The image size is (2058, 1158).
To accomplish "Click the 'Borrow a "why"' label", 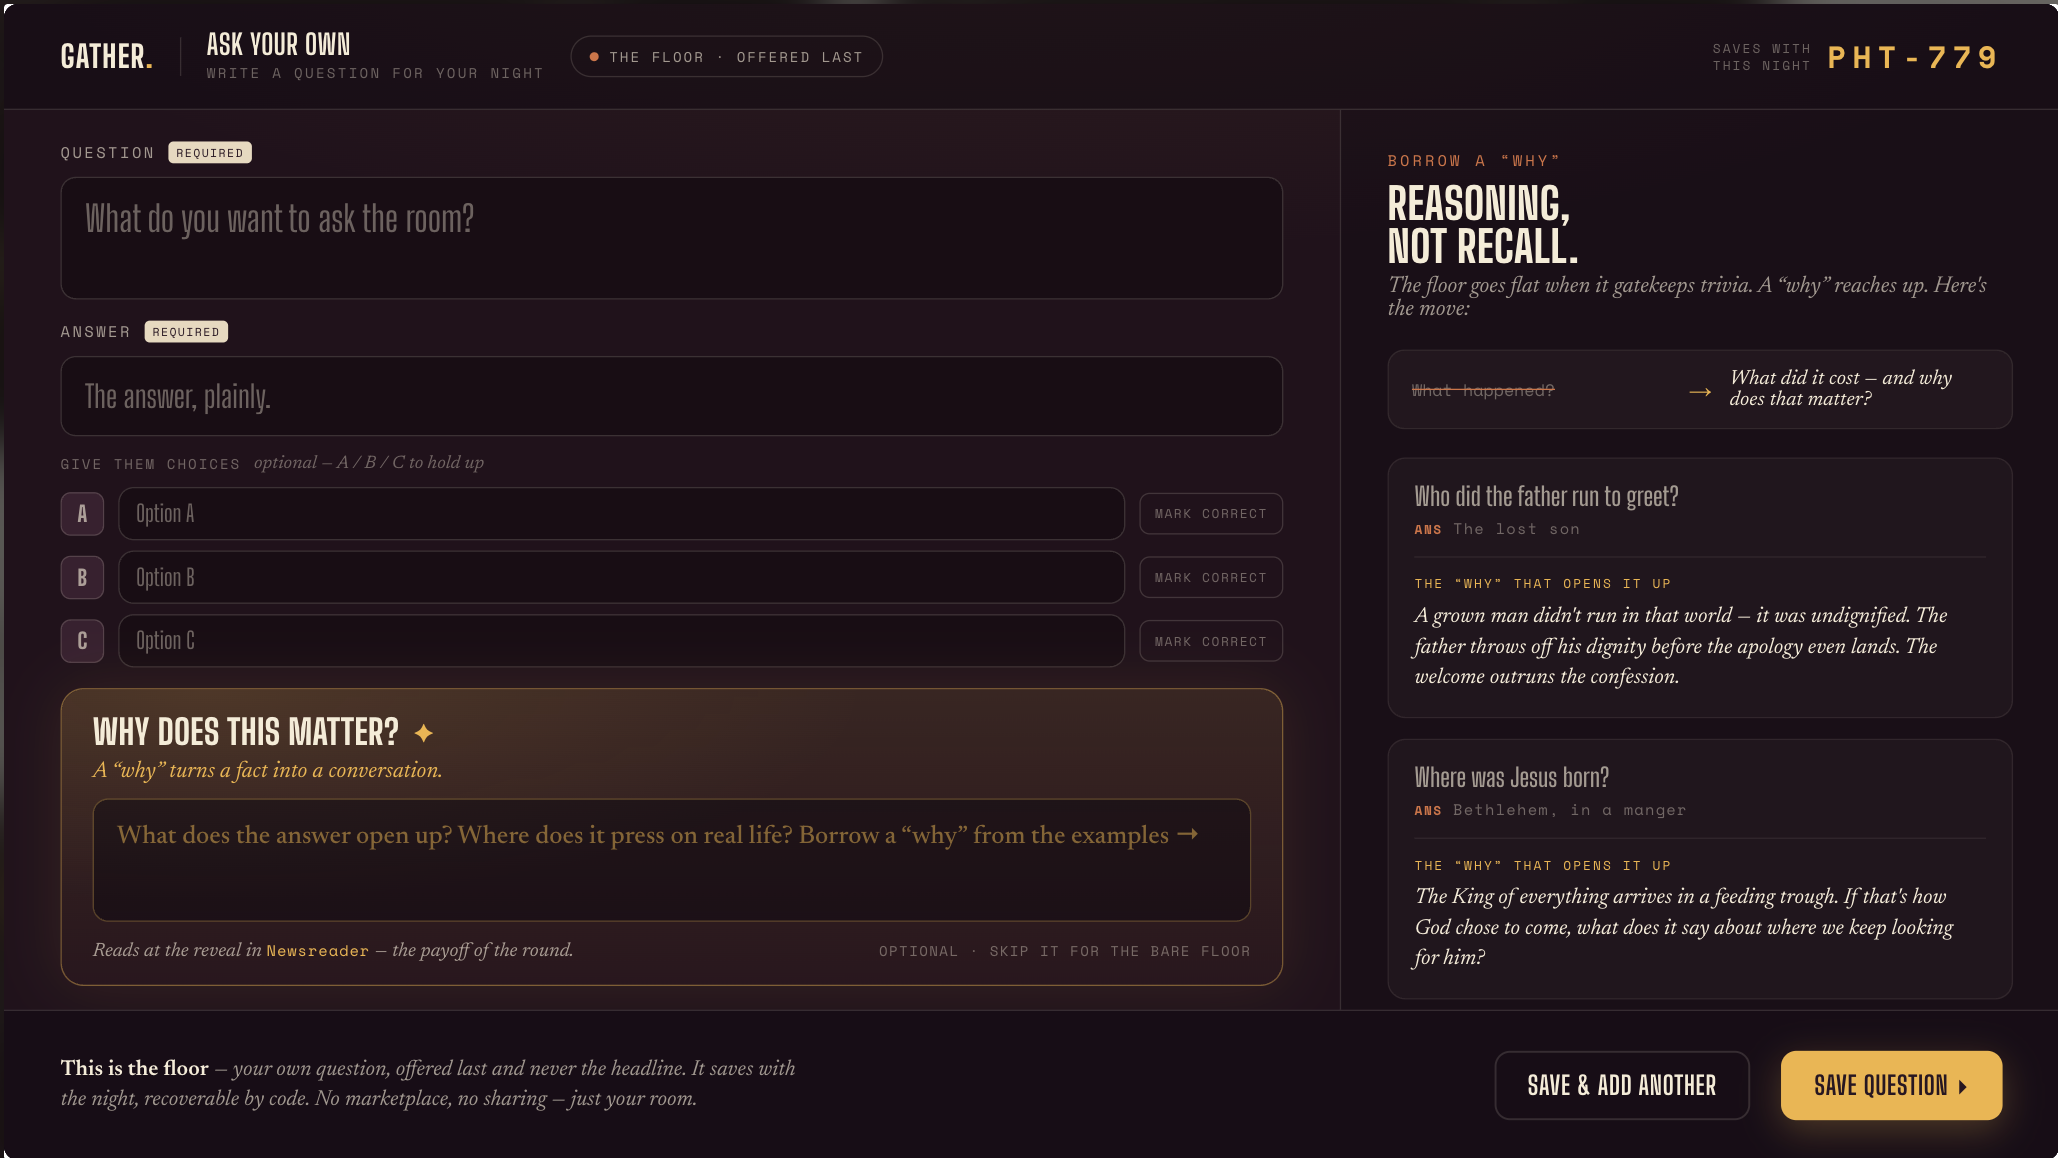I will 1474,161.
